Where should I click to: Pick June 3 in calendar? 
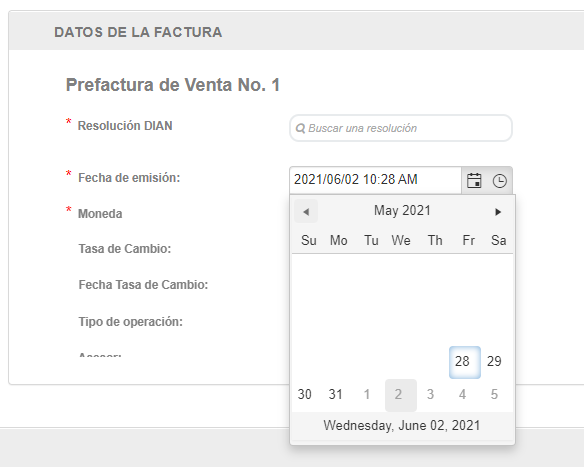(431, 394)
